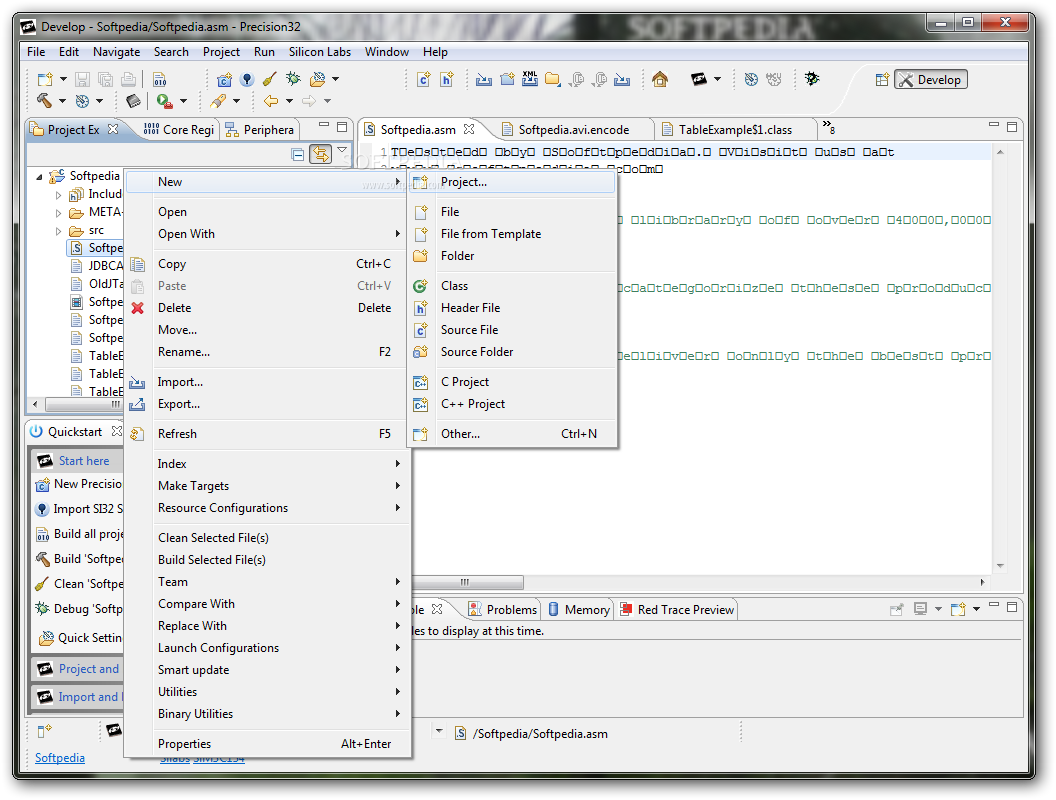Open the dropdown beside the New wizard icon
The image size is (1056, 800).
pos(63,79)
